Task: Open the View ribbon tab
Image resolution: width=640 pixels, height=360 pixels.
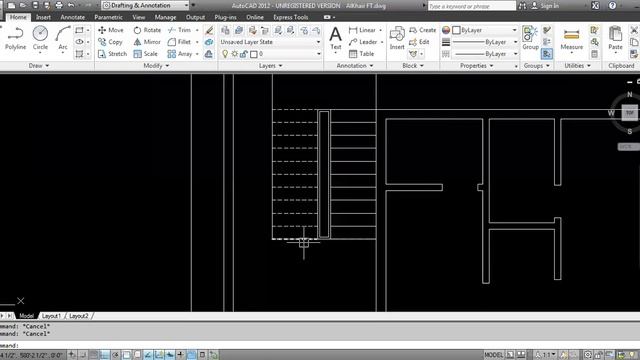Action: click(x=138, y=17)
